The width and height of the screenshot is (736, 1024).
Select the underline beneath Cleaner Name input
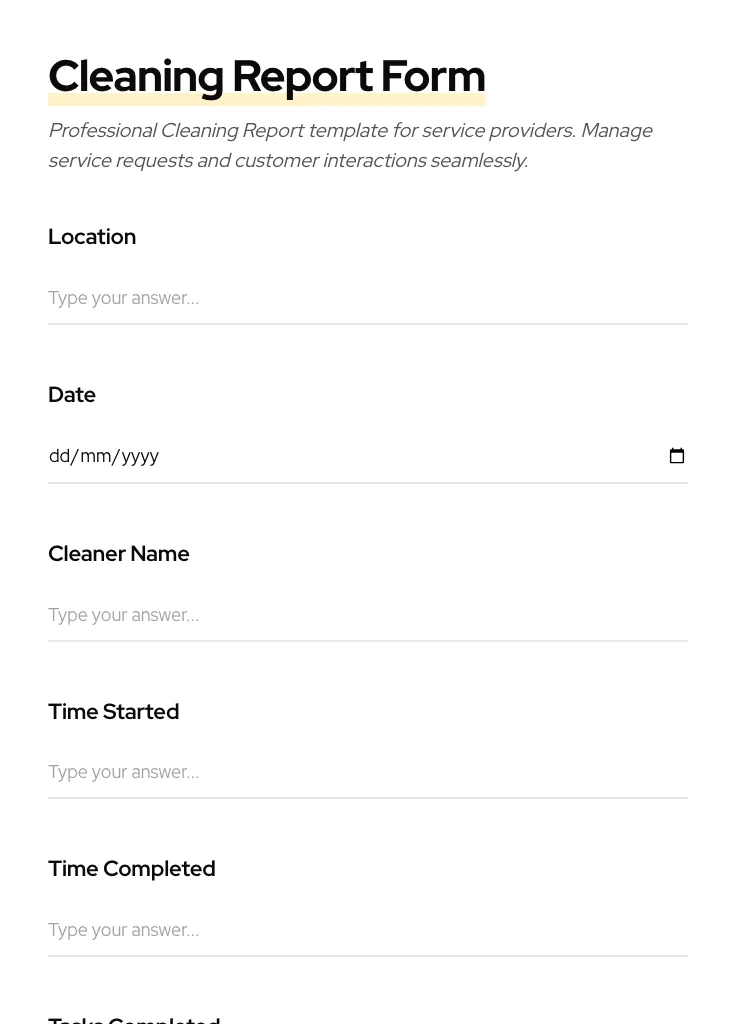(368, 639)
